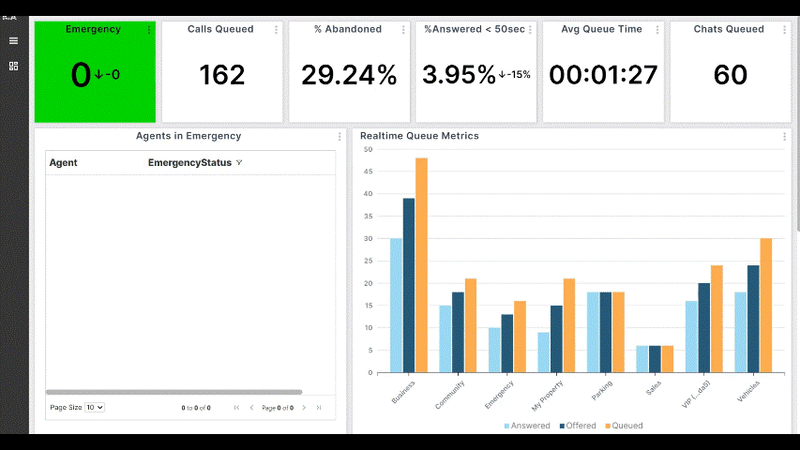The image size is (800, 450).
Task: Click the "Page 0 of 0" indicator
Action: [278, 408]
